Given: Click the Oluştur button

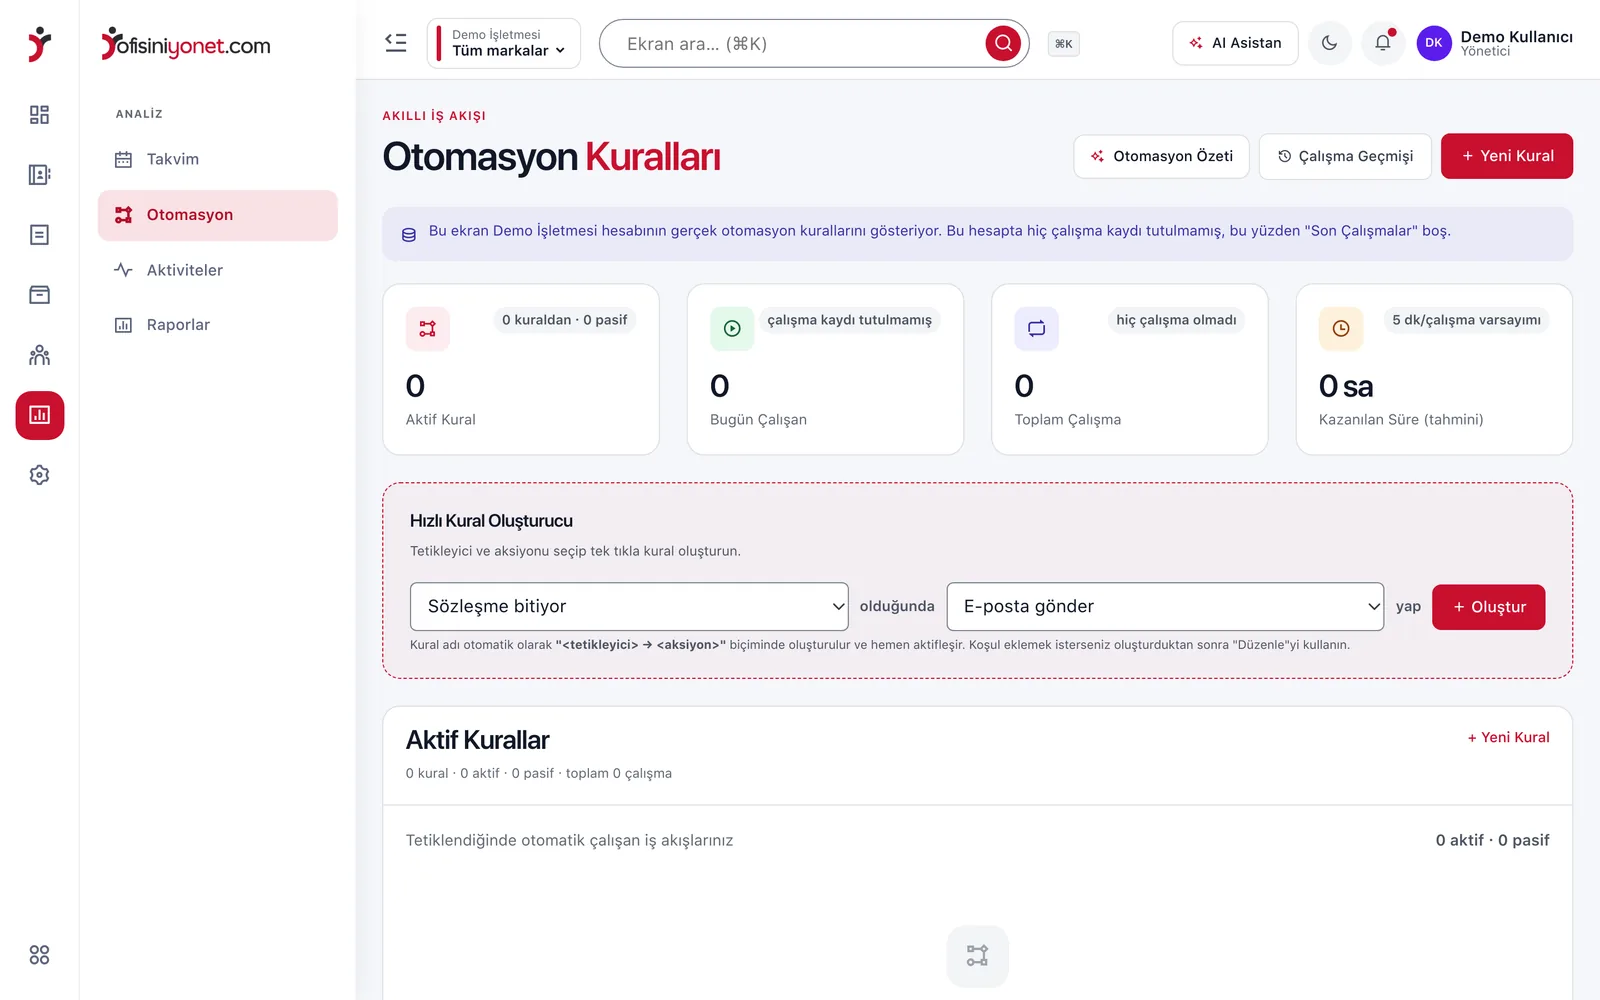Looking at the screenshot, I should (1488, 607).
